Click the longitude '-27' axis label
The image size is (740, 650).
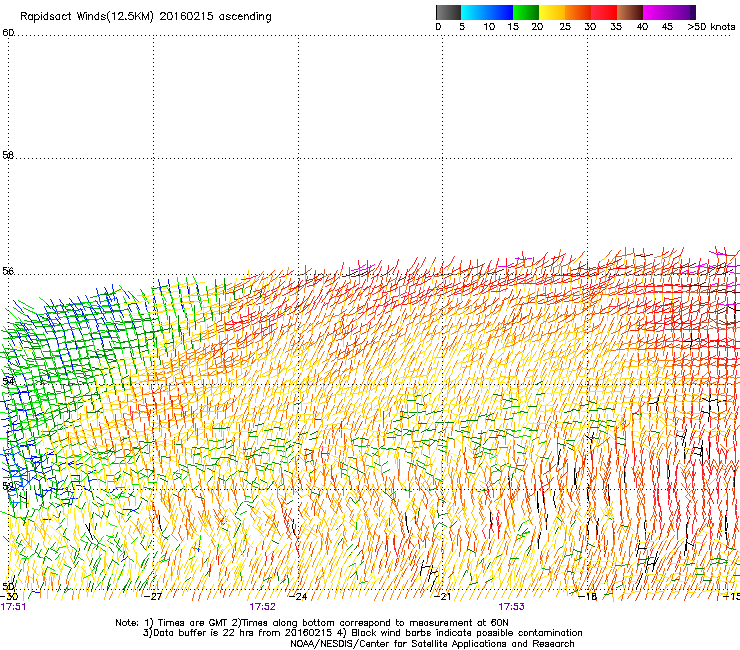tap(153, 597)
